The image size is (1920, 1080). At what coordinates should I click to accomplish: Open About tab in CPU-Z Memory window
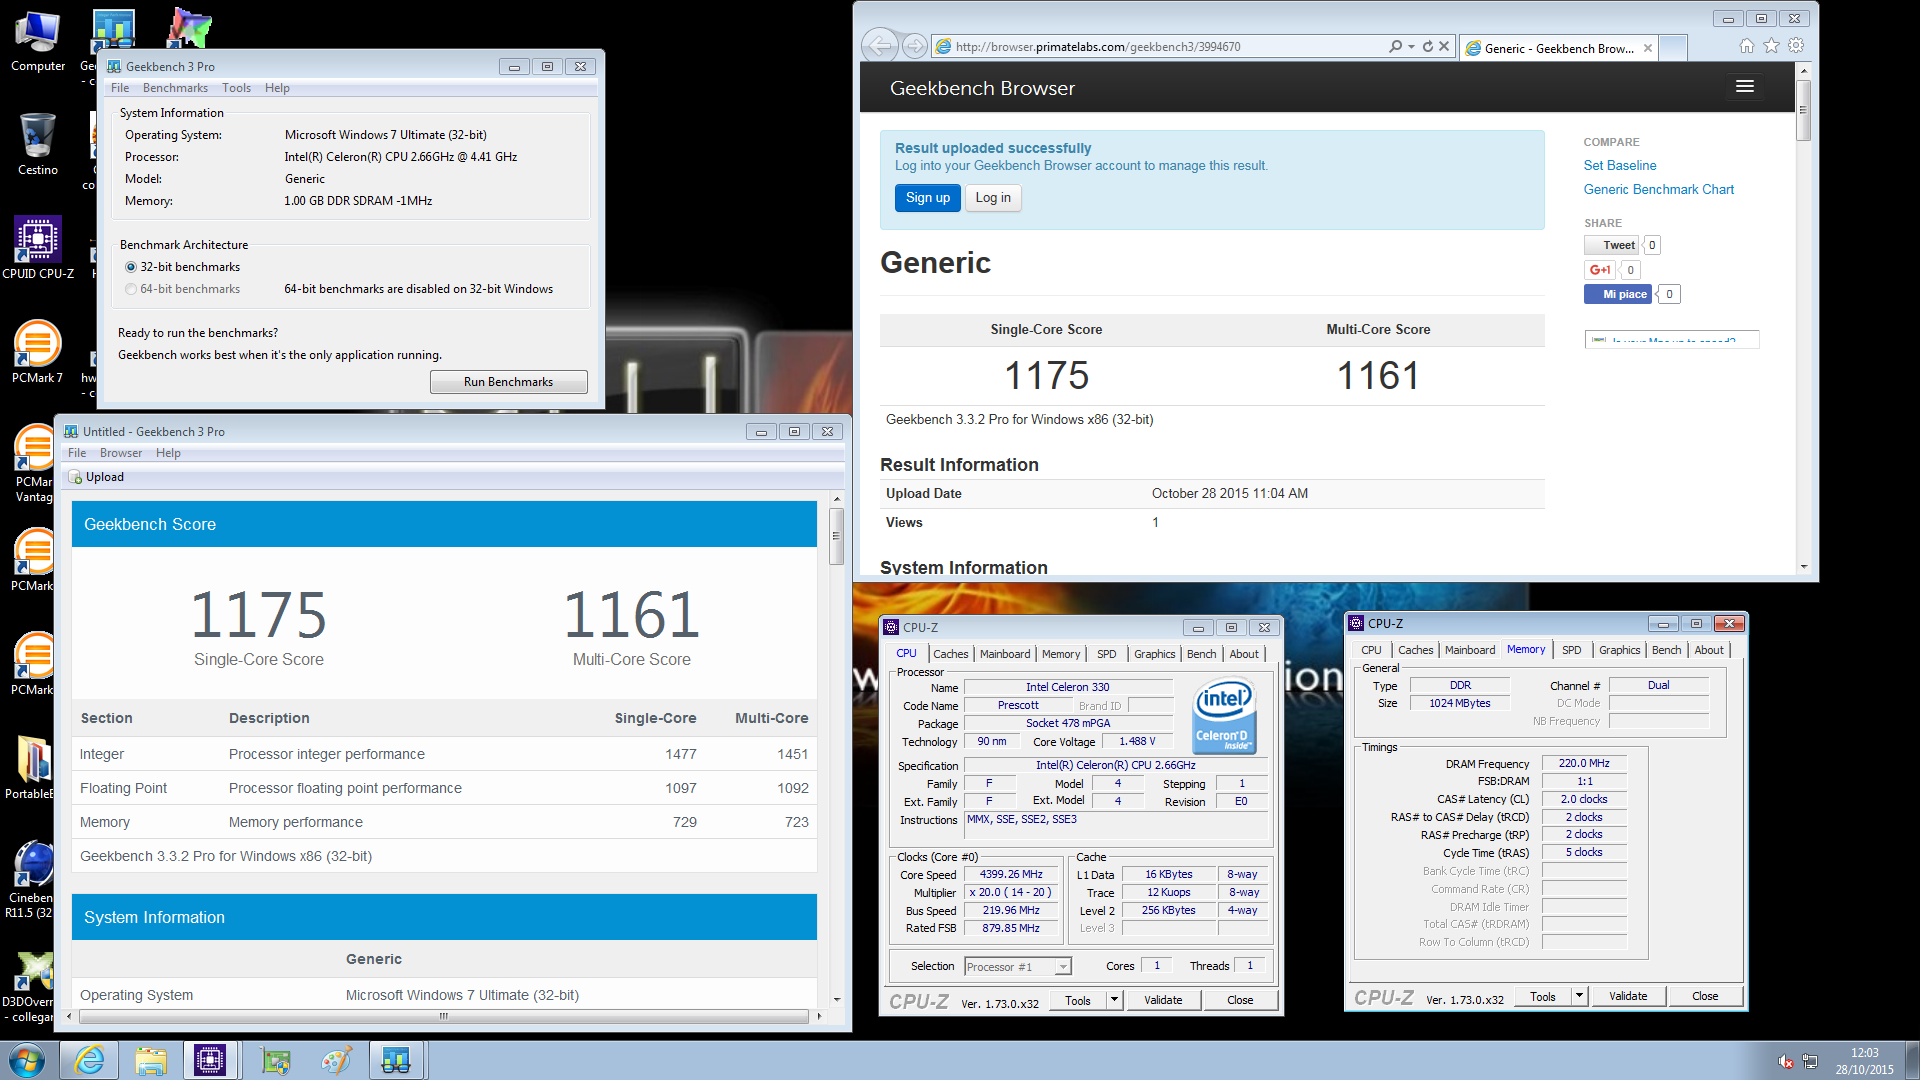pos(1709,650)
